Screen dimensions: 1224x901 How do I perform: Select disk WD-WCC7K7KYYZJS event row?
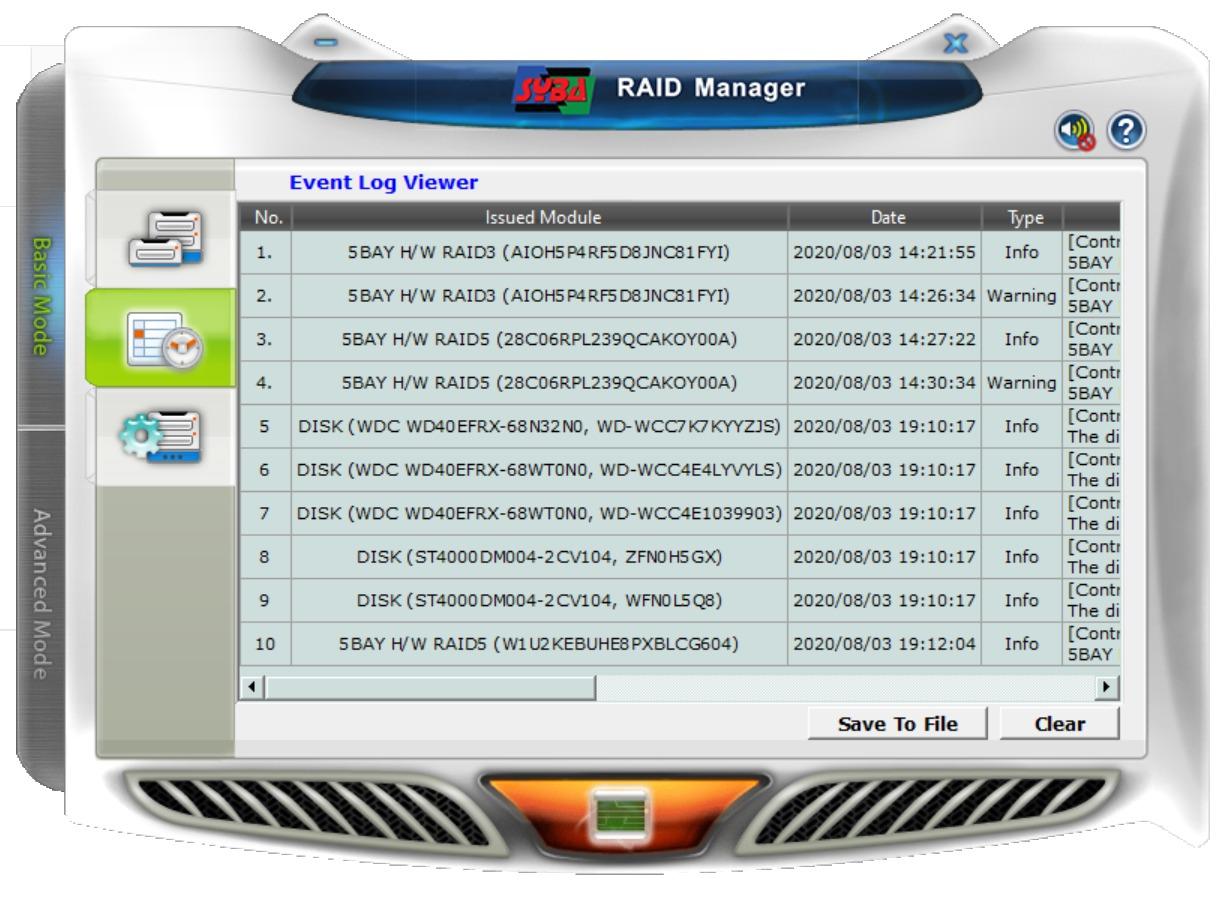click(678, 427)
